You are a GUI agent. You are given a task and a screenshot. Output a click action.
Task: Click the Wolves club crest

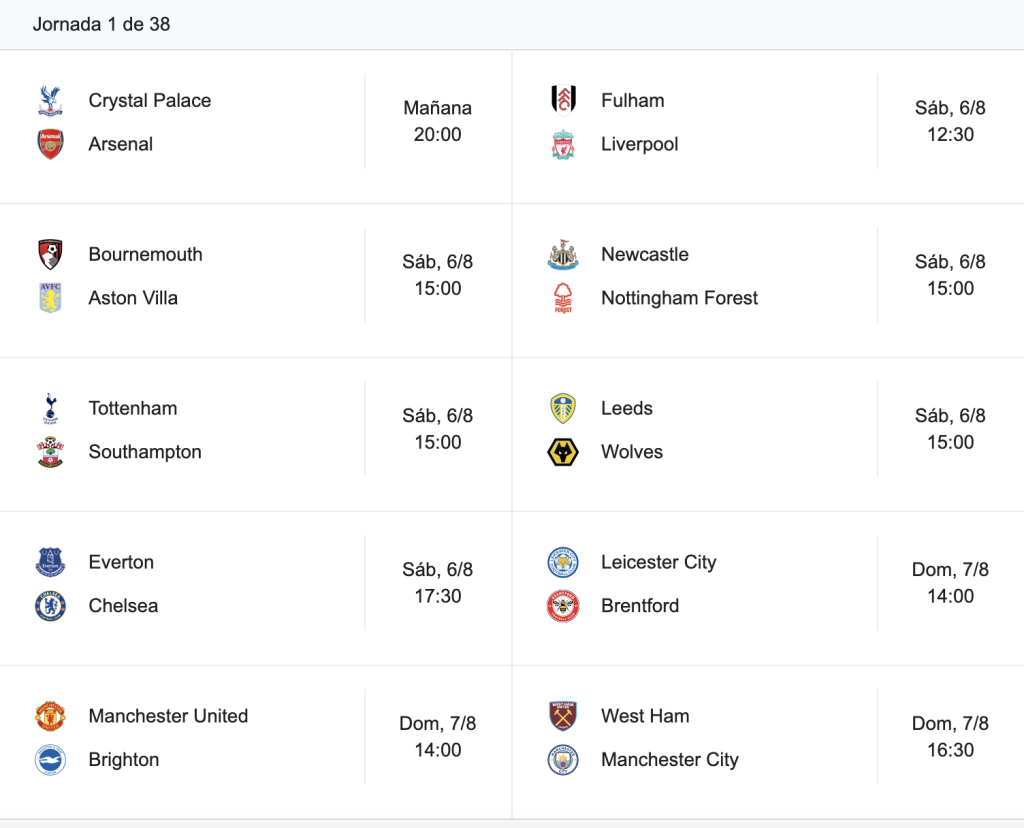(563, 452)
